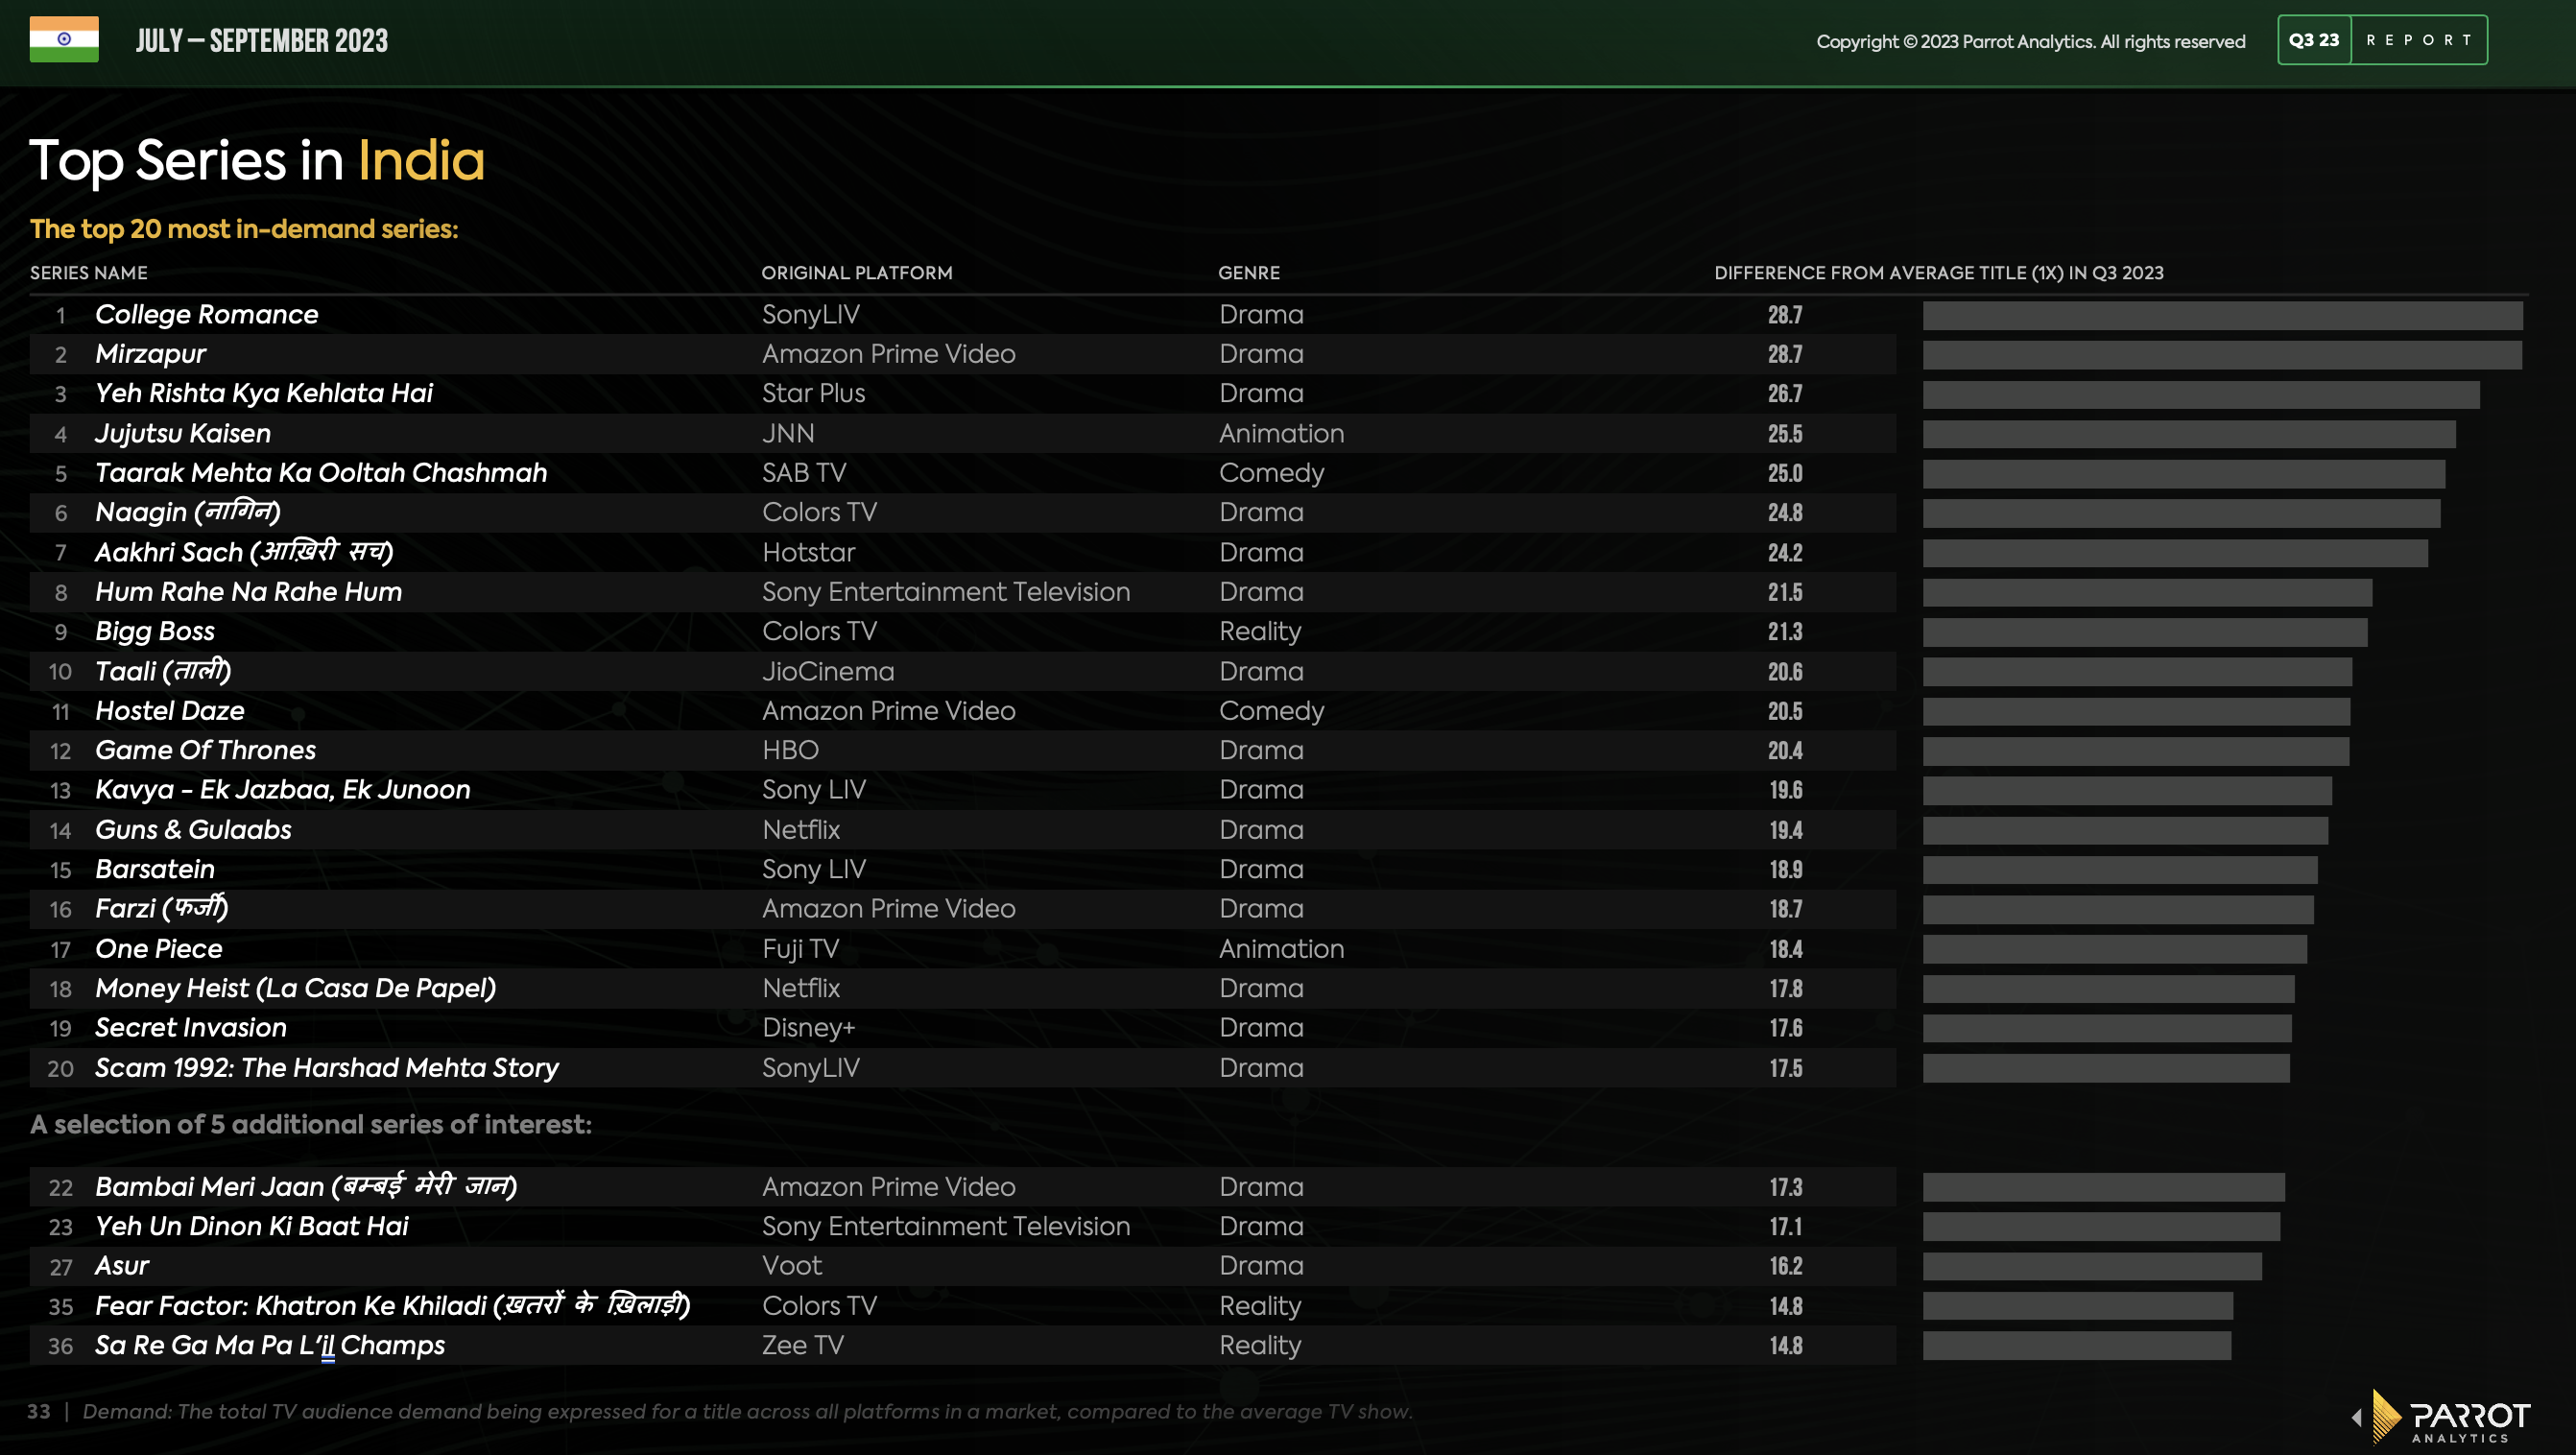Click the Star Plus platform cell
This screenshot has height=1455, width=2576.
[813, 393]
